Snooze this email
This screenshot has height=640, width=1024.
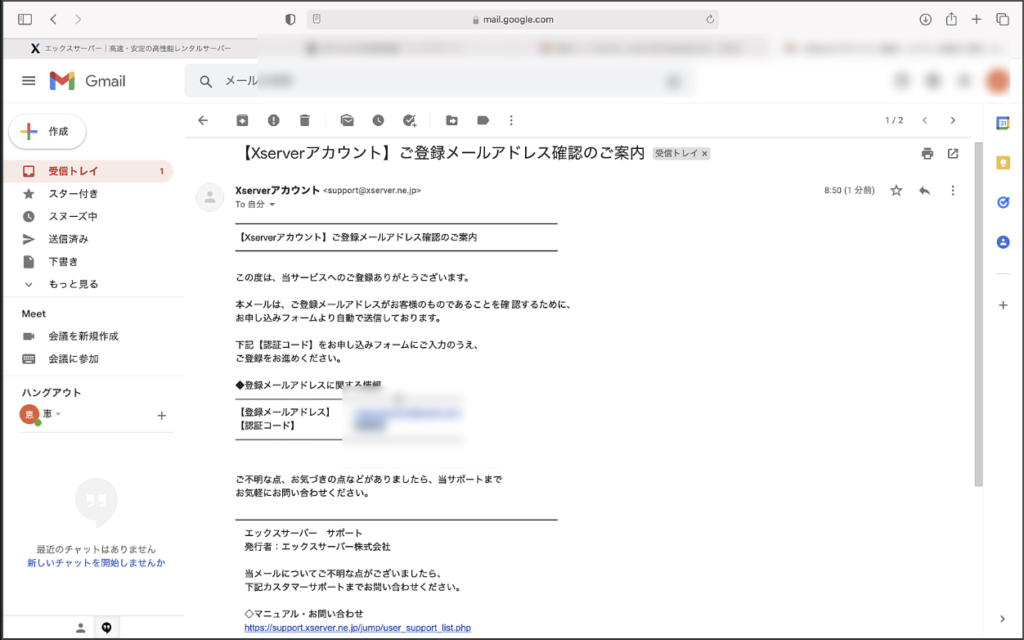pos(378,120)
